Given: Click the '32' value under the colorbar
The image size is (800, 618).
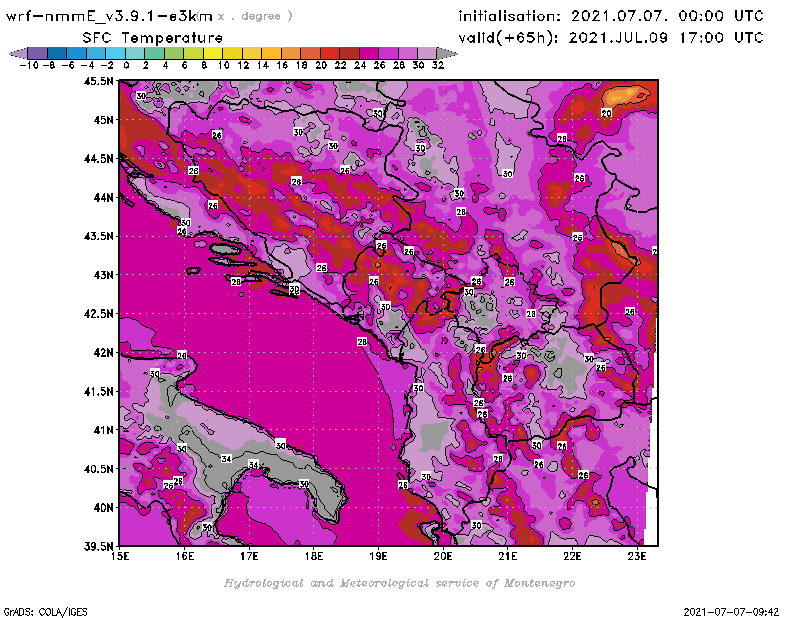Looking at the screenshot, I should pyautogui.click(x=438, y=65).
